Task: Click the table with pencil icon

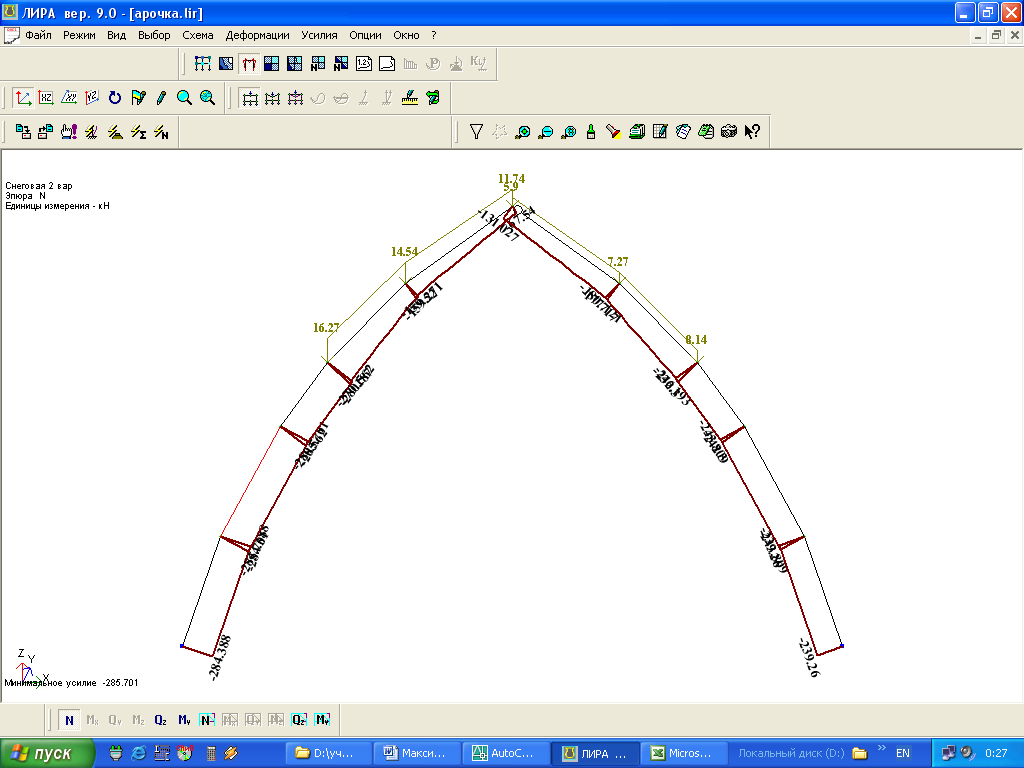Action: 660,132
